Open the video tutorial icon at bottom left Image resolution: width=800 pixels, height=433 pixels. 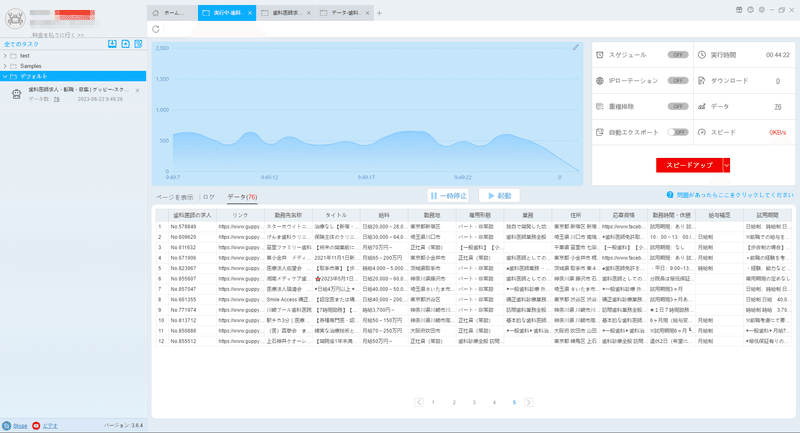[36, 425]
